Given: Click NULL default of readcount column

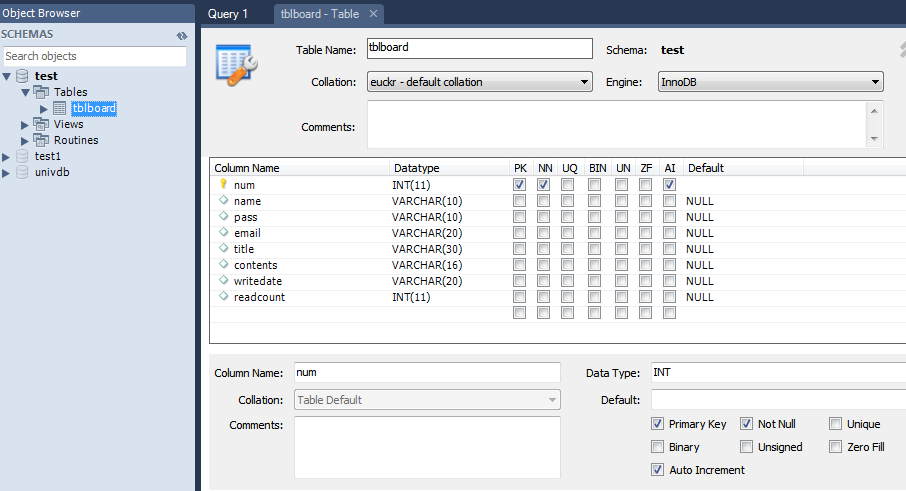Looking at the screenshot, I should 700,297.
